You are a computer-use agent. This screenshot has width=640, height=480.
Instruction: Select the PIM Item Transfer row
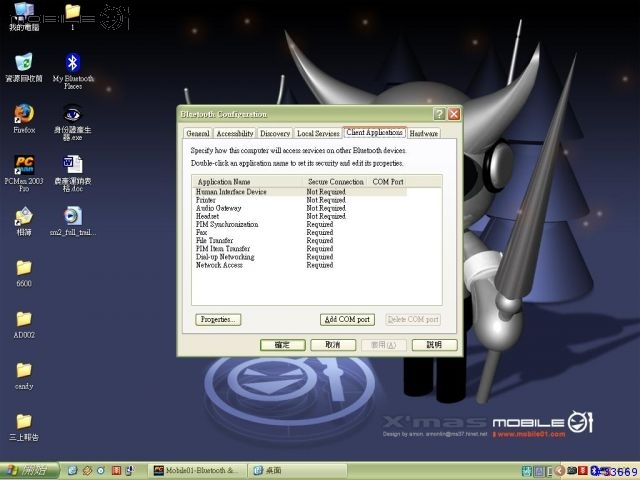(x=300, y=249)
